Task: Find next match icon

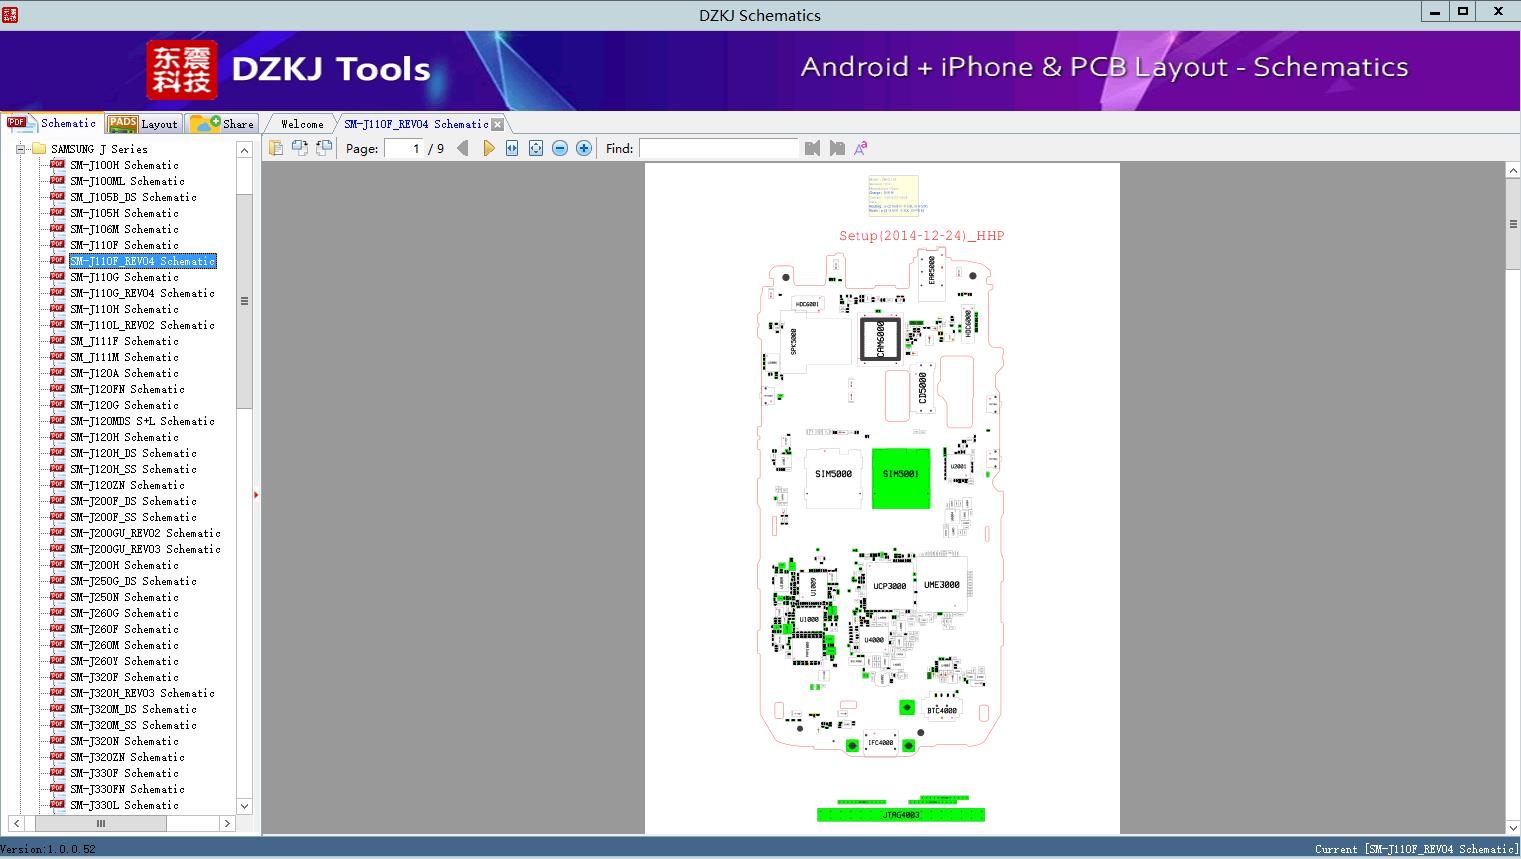Action: click(837, 148)
